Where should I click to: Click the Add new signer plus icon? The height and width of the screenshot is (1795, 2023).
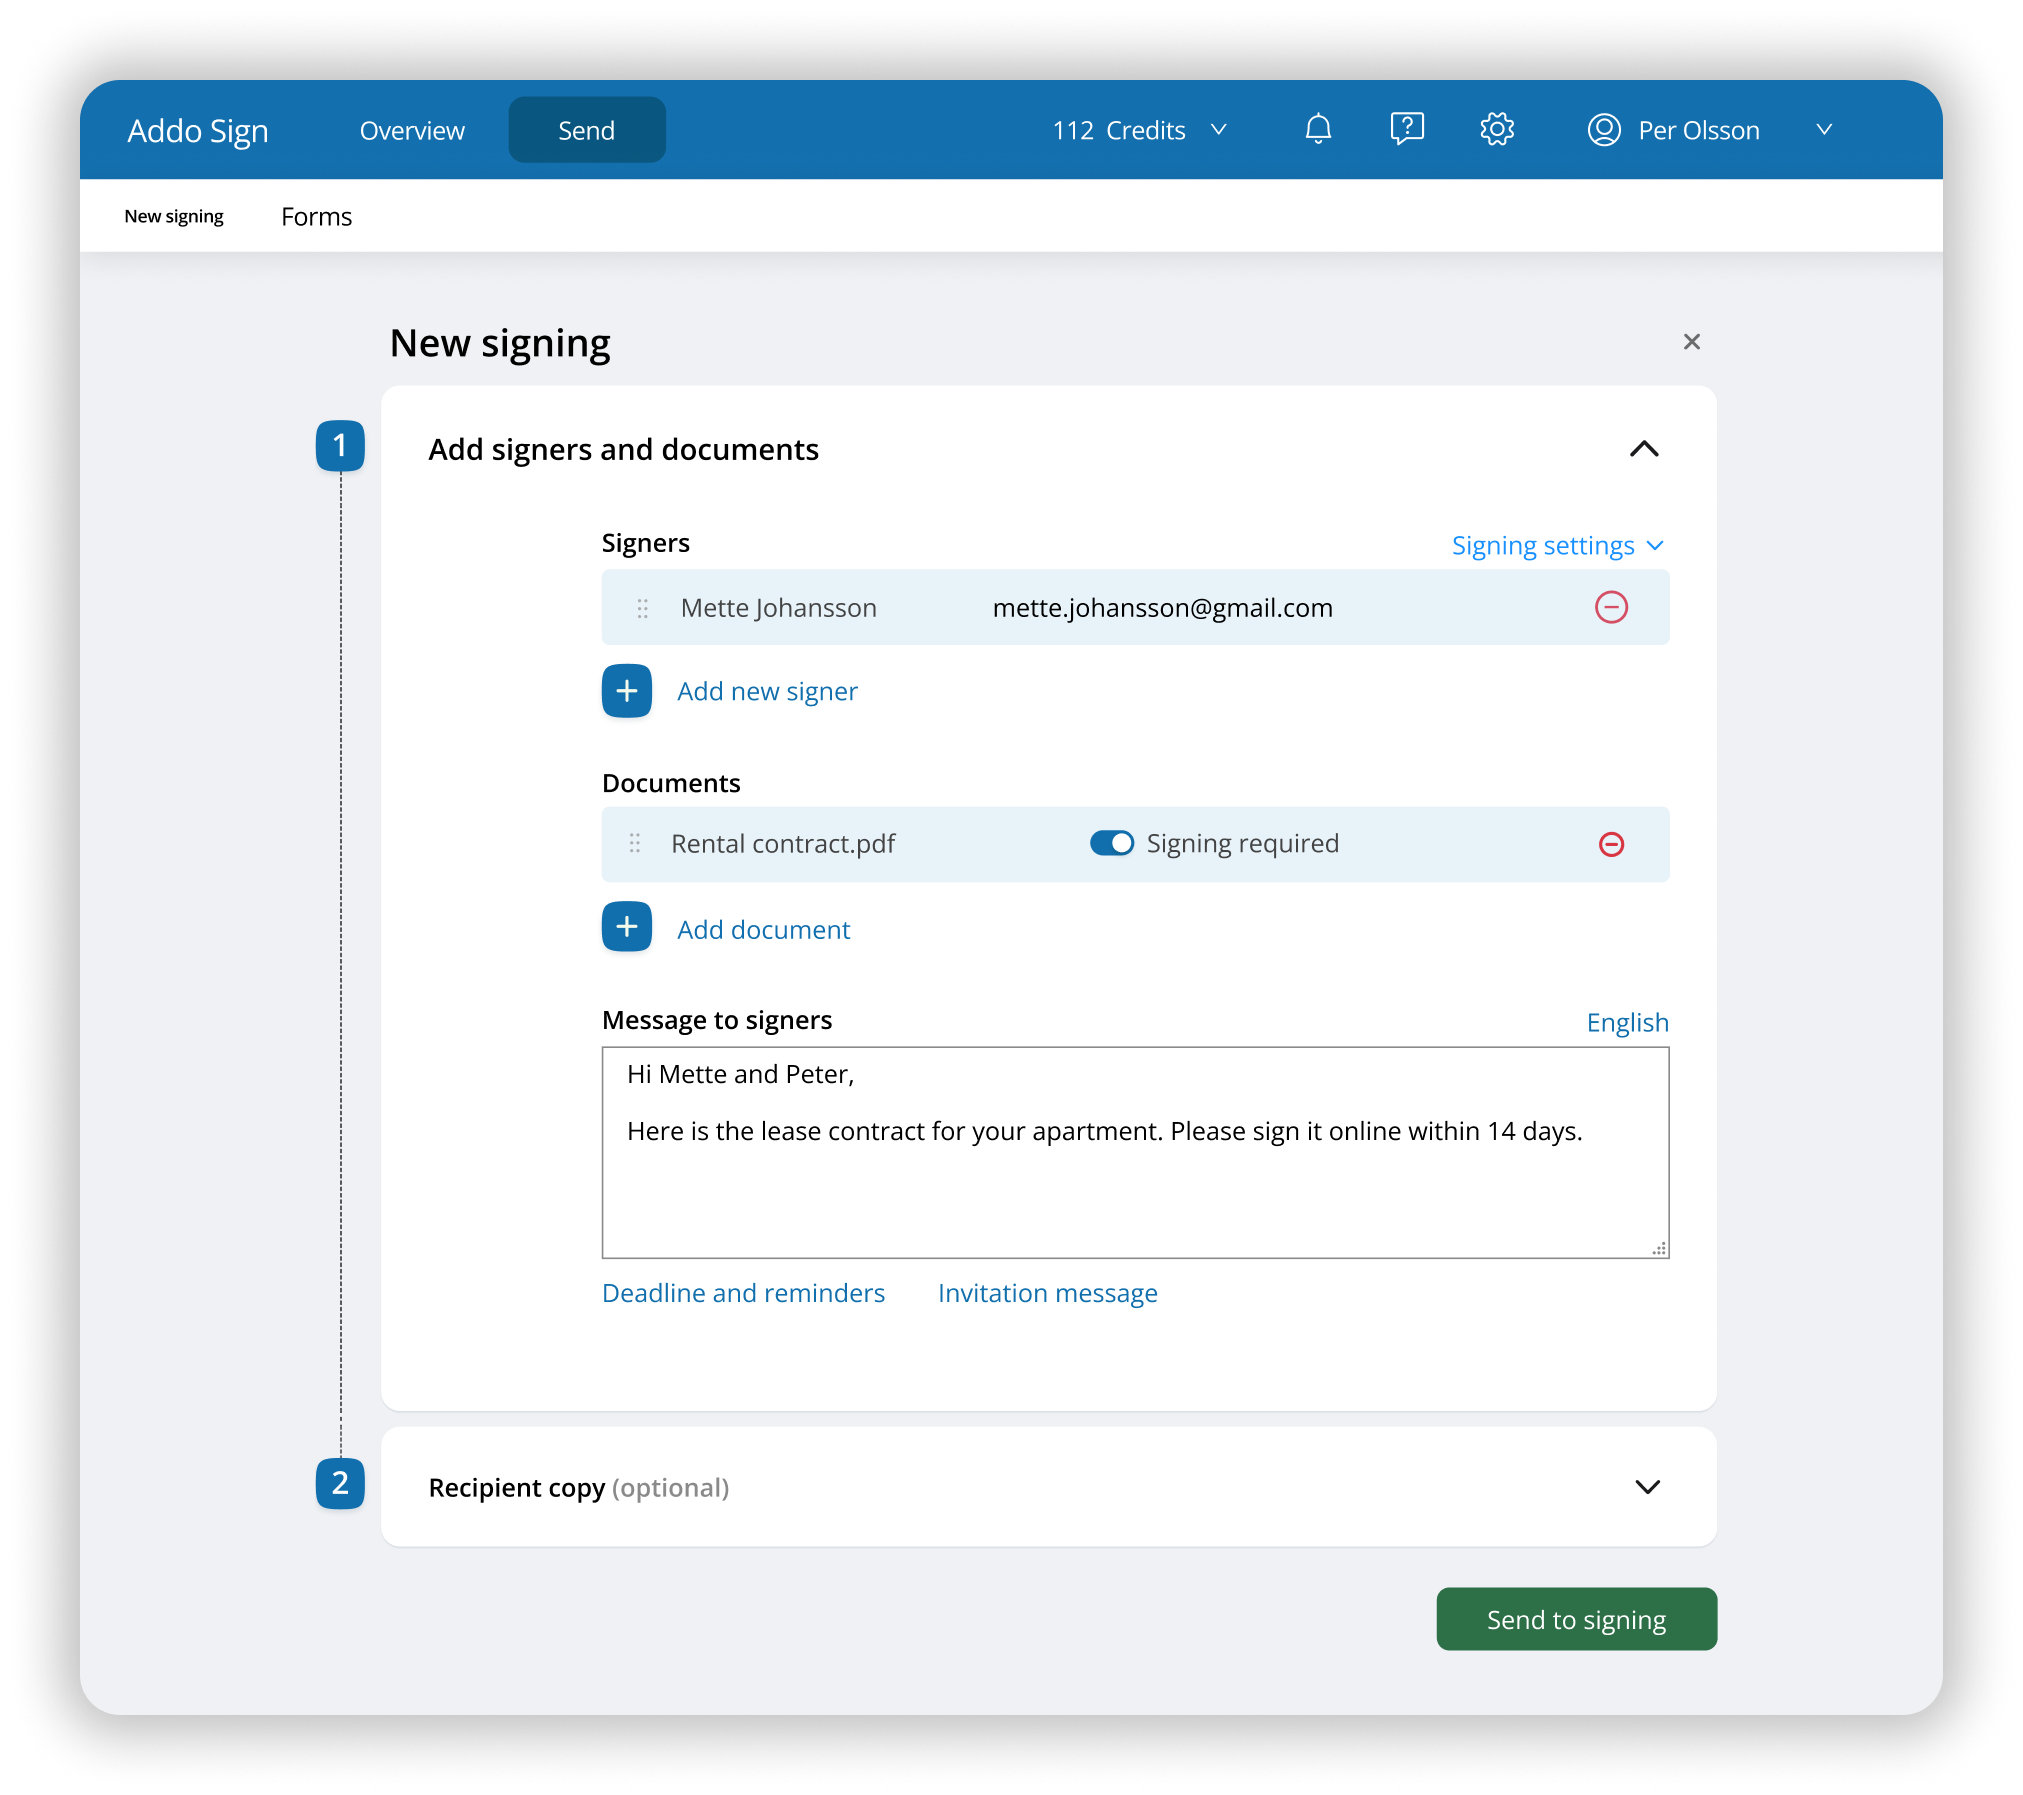click(x=626, y=691)
